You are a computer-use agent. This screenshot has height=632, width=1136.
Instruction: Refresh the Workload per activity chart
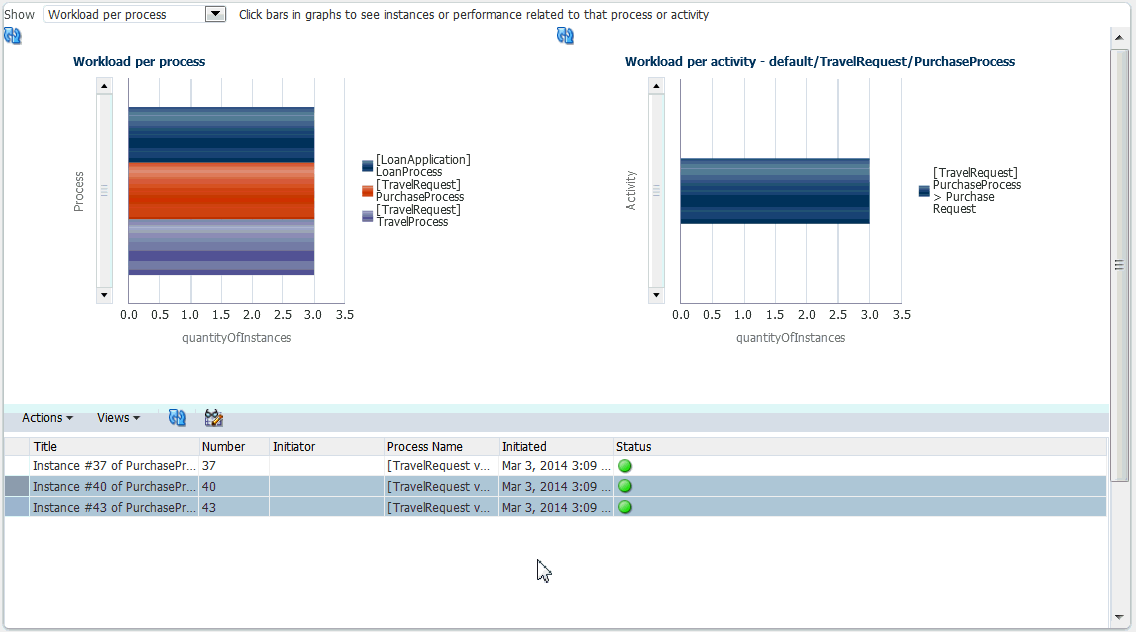coord(565,36)
